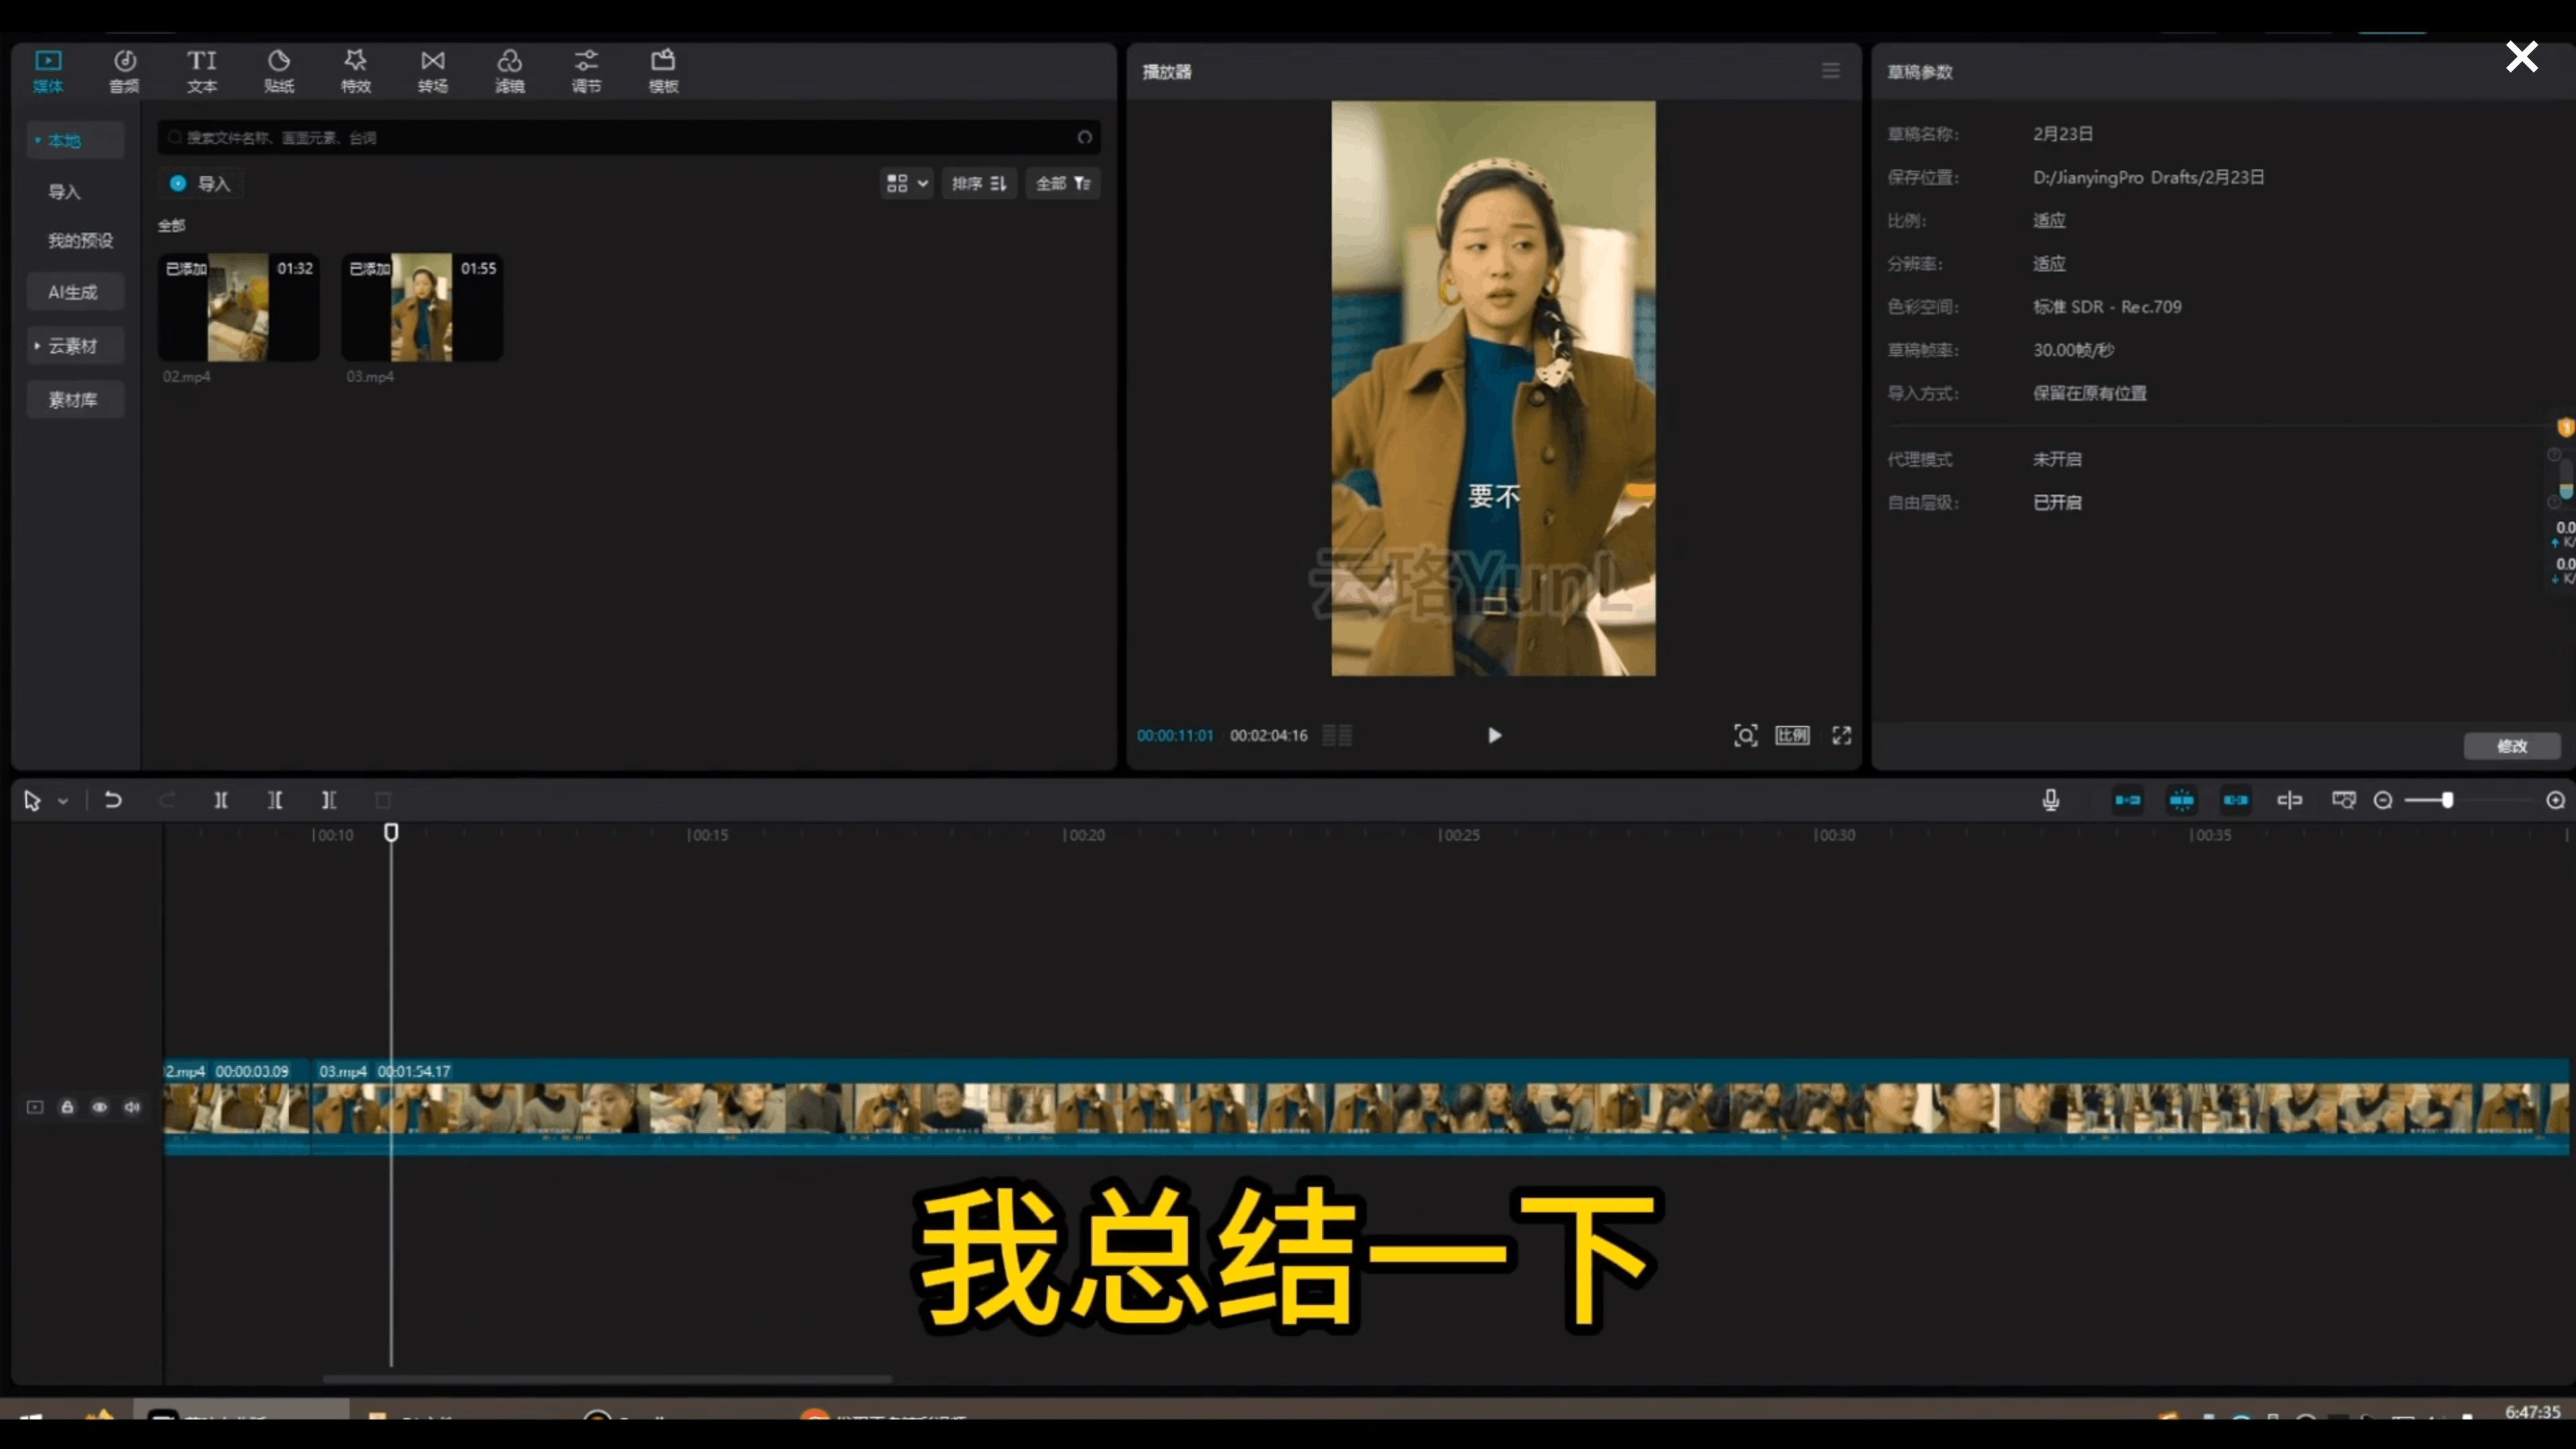Open the 媒体 media tab

tap(48, 71)
